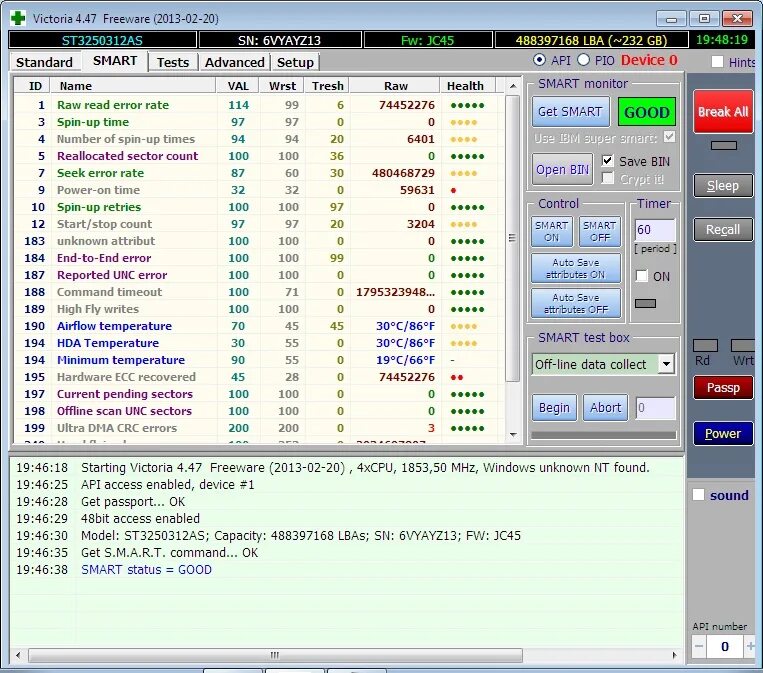Click the API number value field
The height and width of the screenshot is (673, 763).
tap(725, 646)
